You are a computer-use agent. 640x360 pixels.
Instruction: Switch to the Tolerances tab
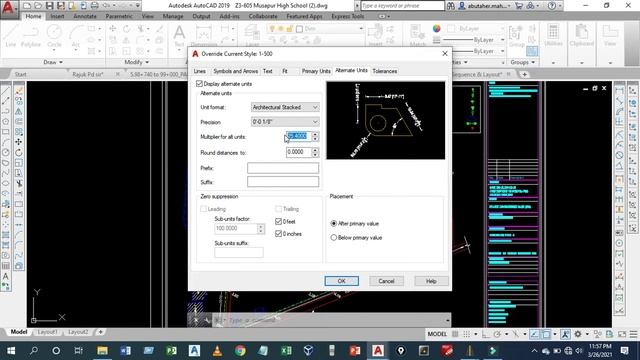[384, 71]
